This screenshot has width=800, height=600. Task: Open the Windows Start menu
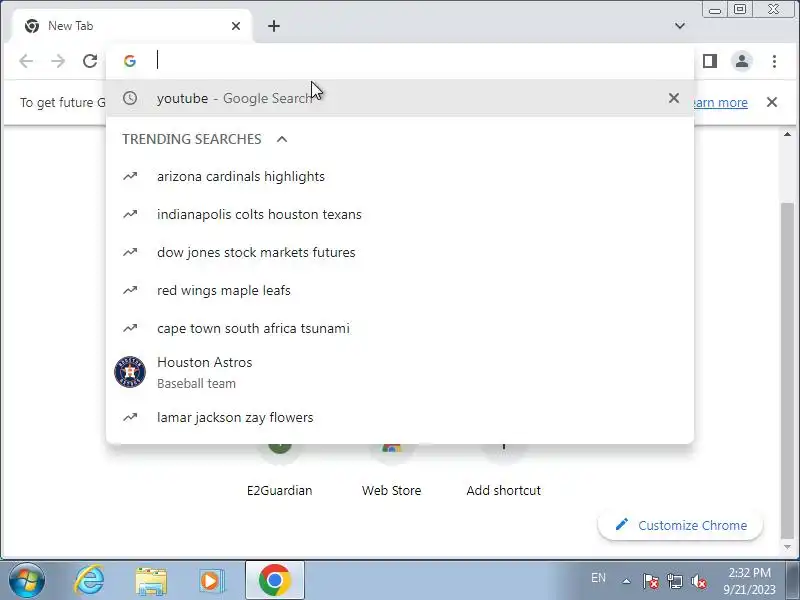pos(26,581)
